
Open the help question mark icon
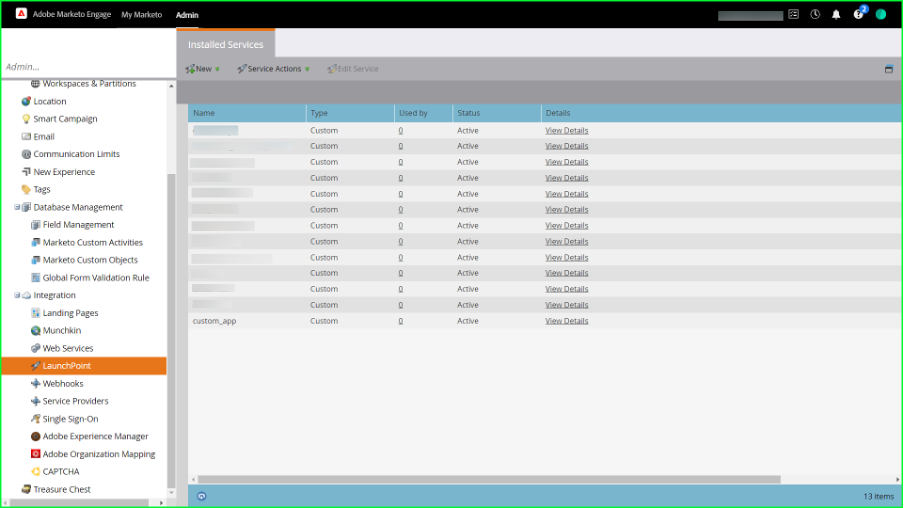(858, 15)
